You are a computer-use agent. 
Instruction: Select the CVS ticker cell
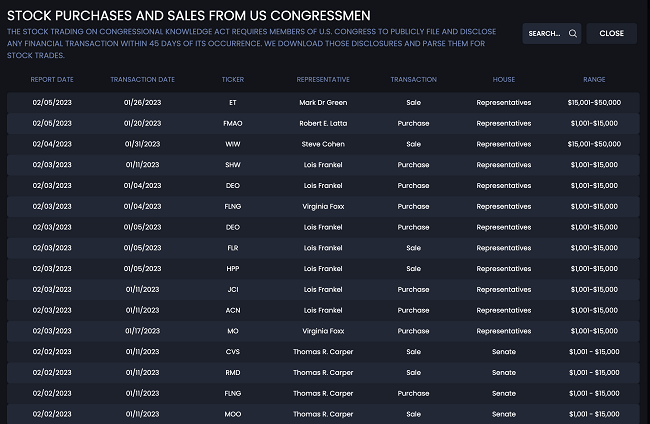click(233, 351)
